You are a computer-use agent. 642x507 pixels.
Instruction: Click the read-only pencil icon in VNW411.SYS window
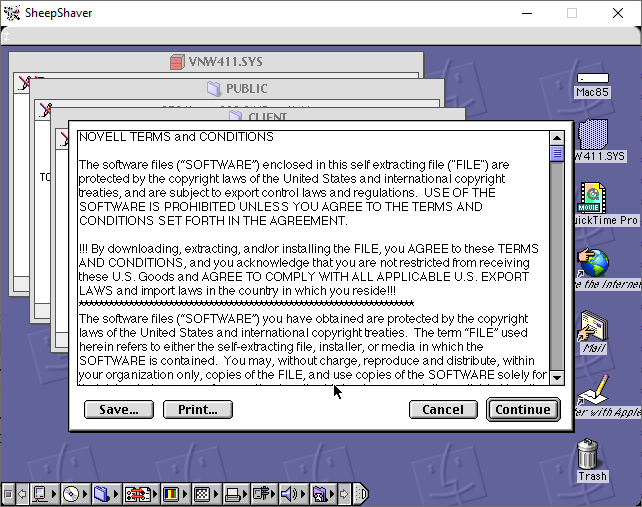coord(25,83)
